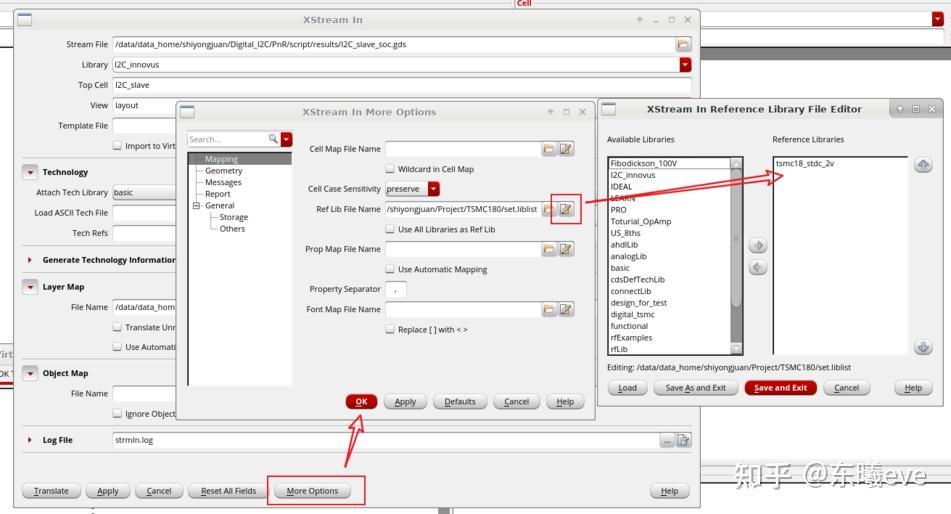Toggle Use Automatic Mapping checkbox

click(390, 269)
